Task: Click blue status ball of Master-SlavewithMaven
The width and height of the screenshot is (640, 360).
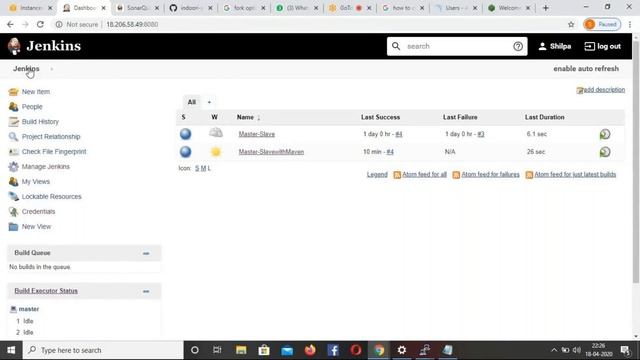Action: 186,152
